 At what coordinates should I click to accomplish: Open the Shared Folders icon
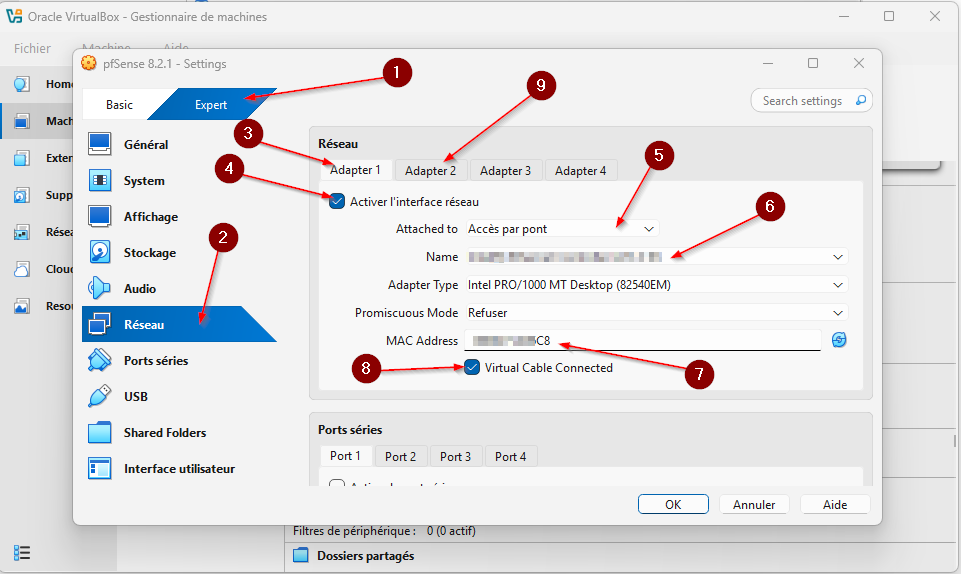(x=100, y=433)
